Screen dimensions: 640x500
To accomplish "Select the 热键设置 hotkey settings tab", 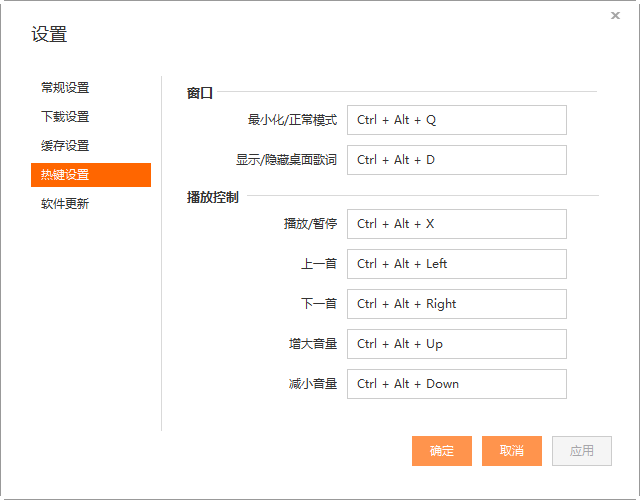I will click(x=90, y=175).
